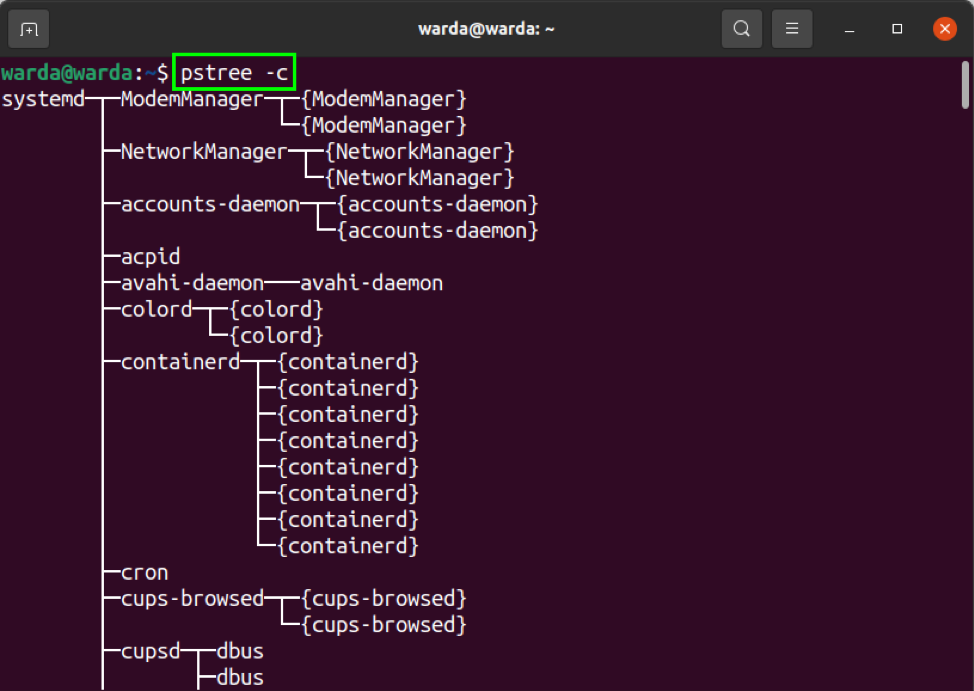Screen dimensions: 974x691
Task: Click the acpid process entry
Action: tap(150, 257)
